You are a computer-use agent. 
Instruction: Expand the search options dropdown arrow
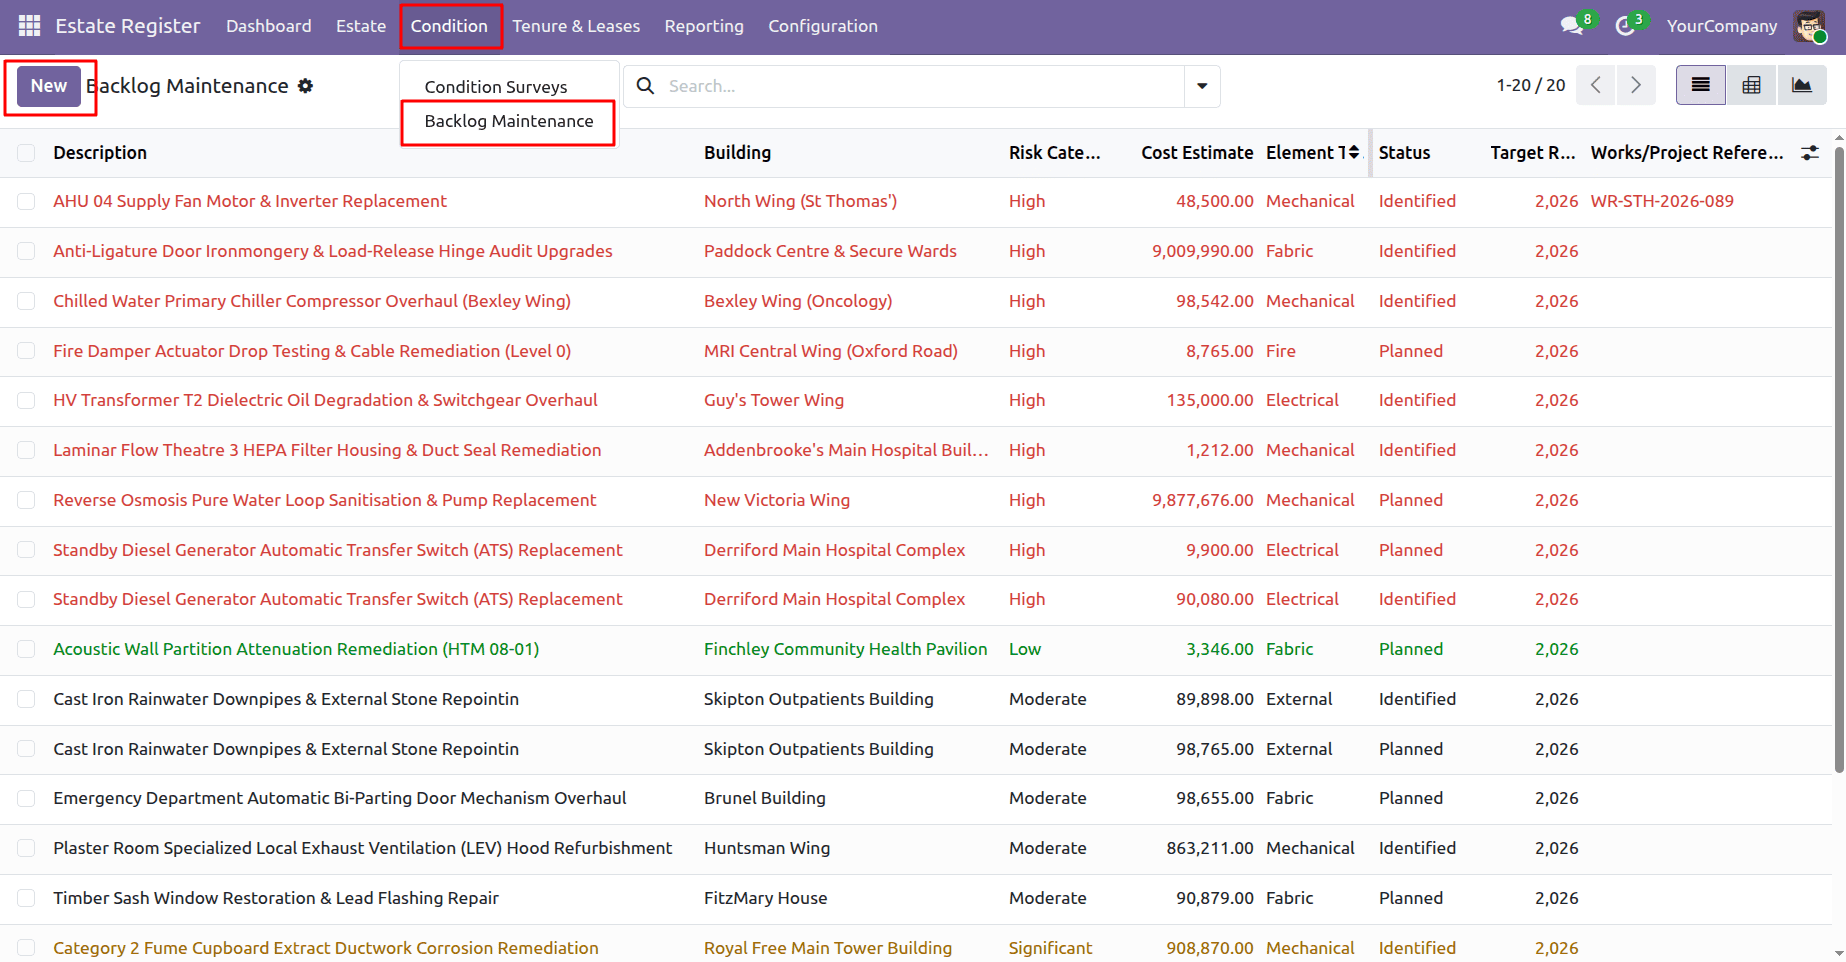(x=1202, y=86)
